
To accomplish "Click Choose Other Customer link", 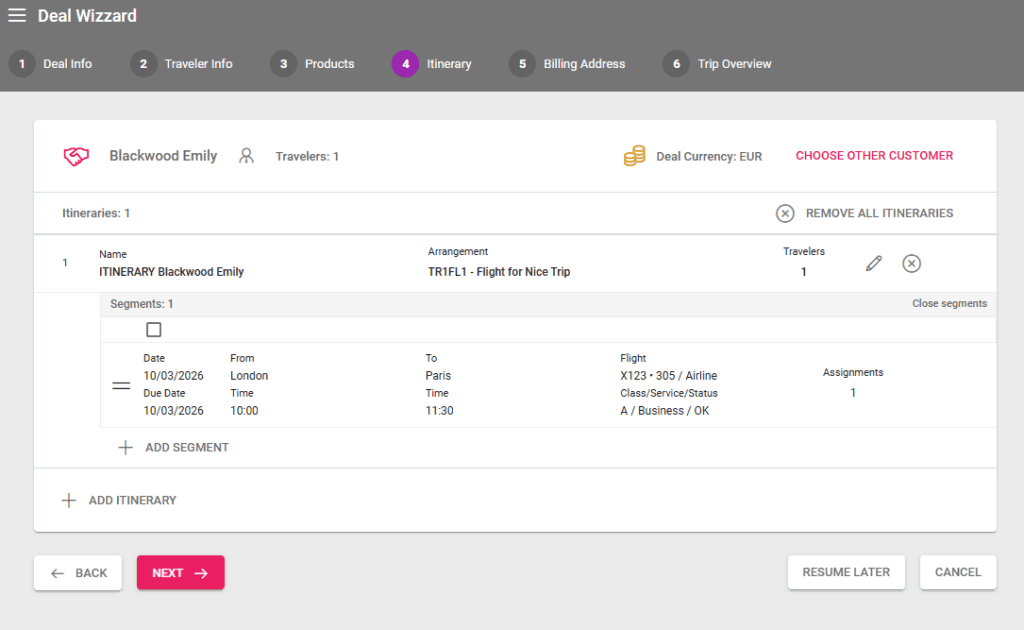I will click(874, 156).
